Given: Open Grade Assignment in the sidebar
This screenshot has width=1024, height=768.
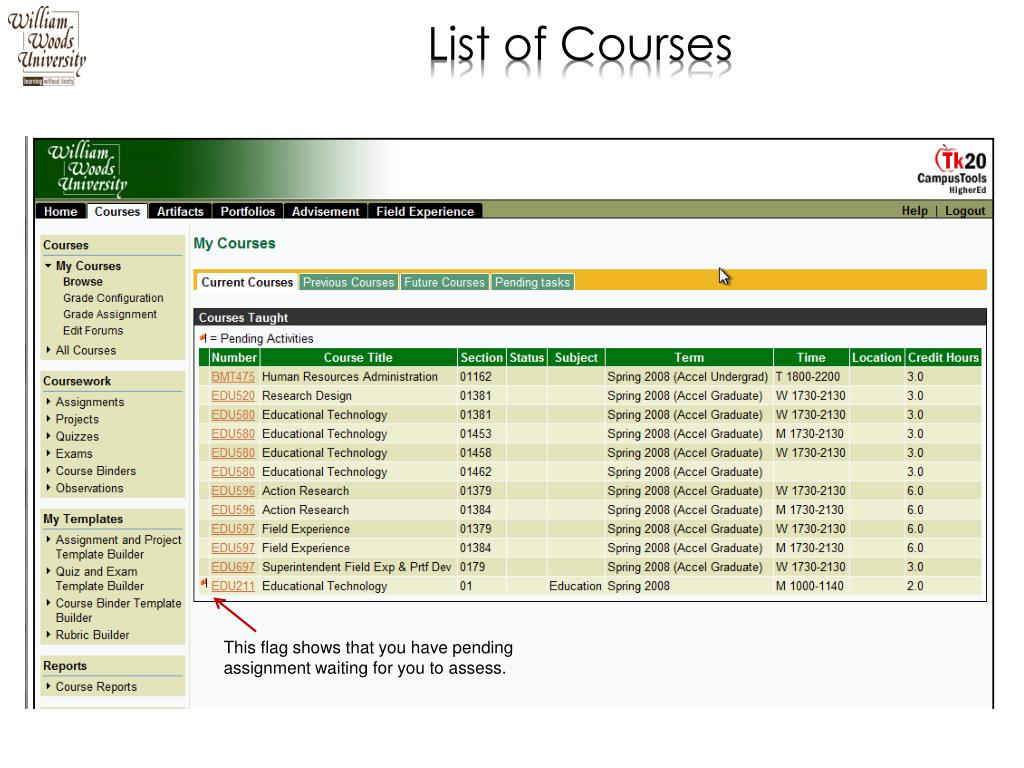Looking at the screenshot, I should pos(110,314).
